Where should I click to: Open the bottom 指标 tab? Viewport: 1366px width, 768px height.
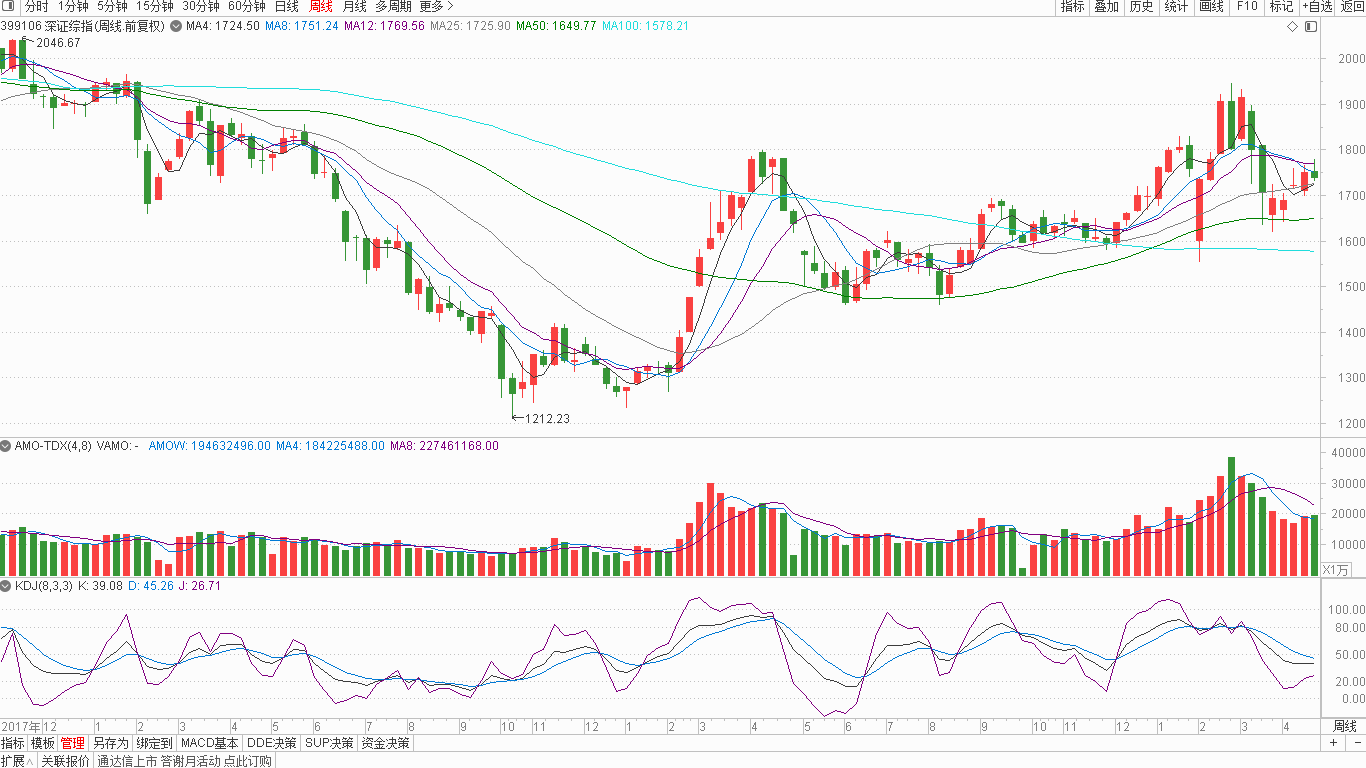[13, 743]
